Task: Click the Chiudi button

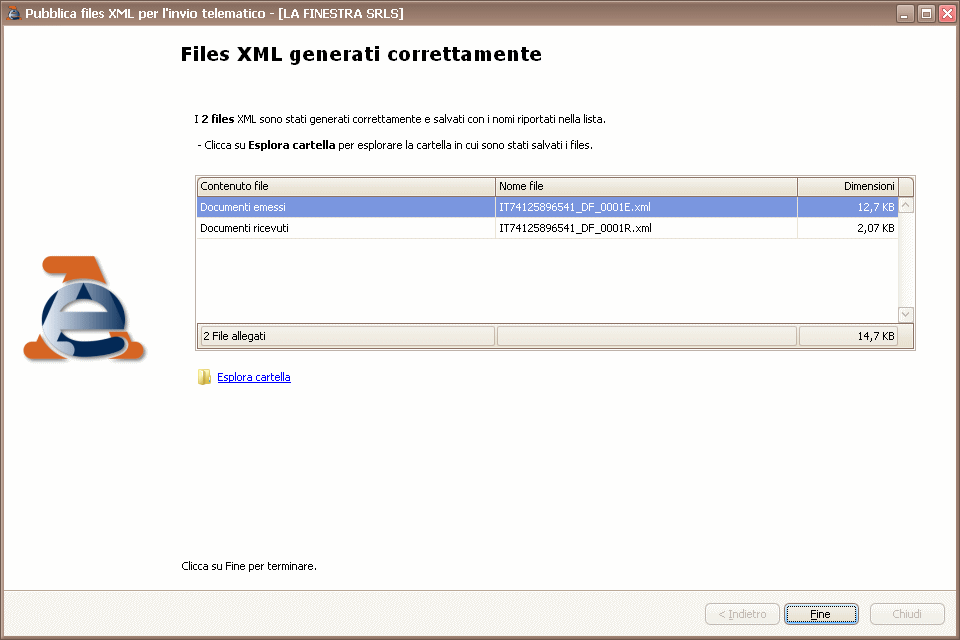Action: point(907,614)
